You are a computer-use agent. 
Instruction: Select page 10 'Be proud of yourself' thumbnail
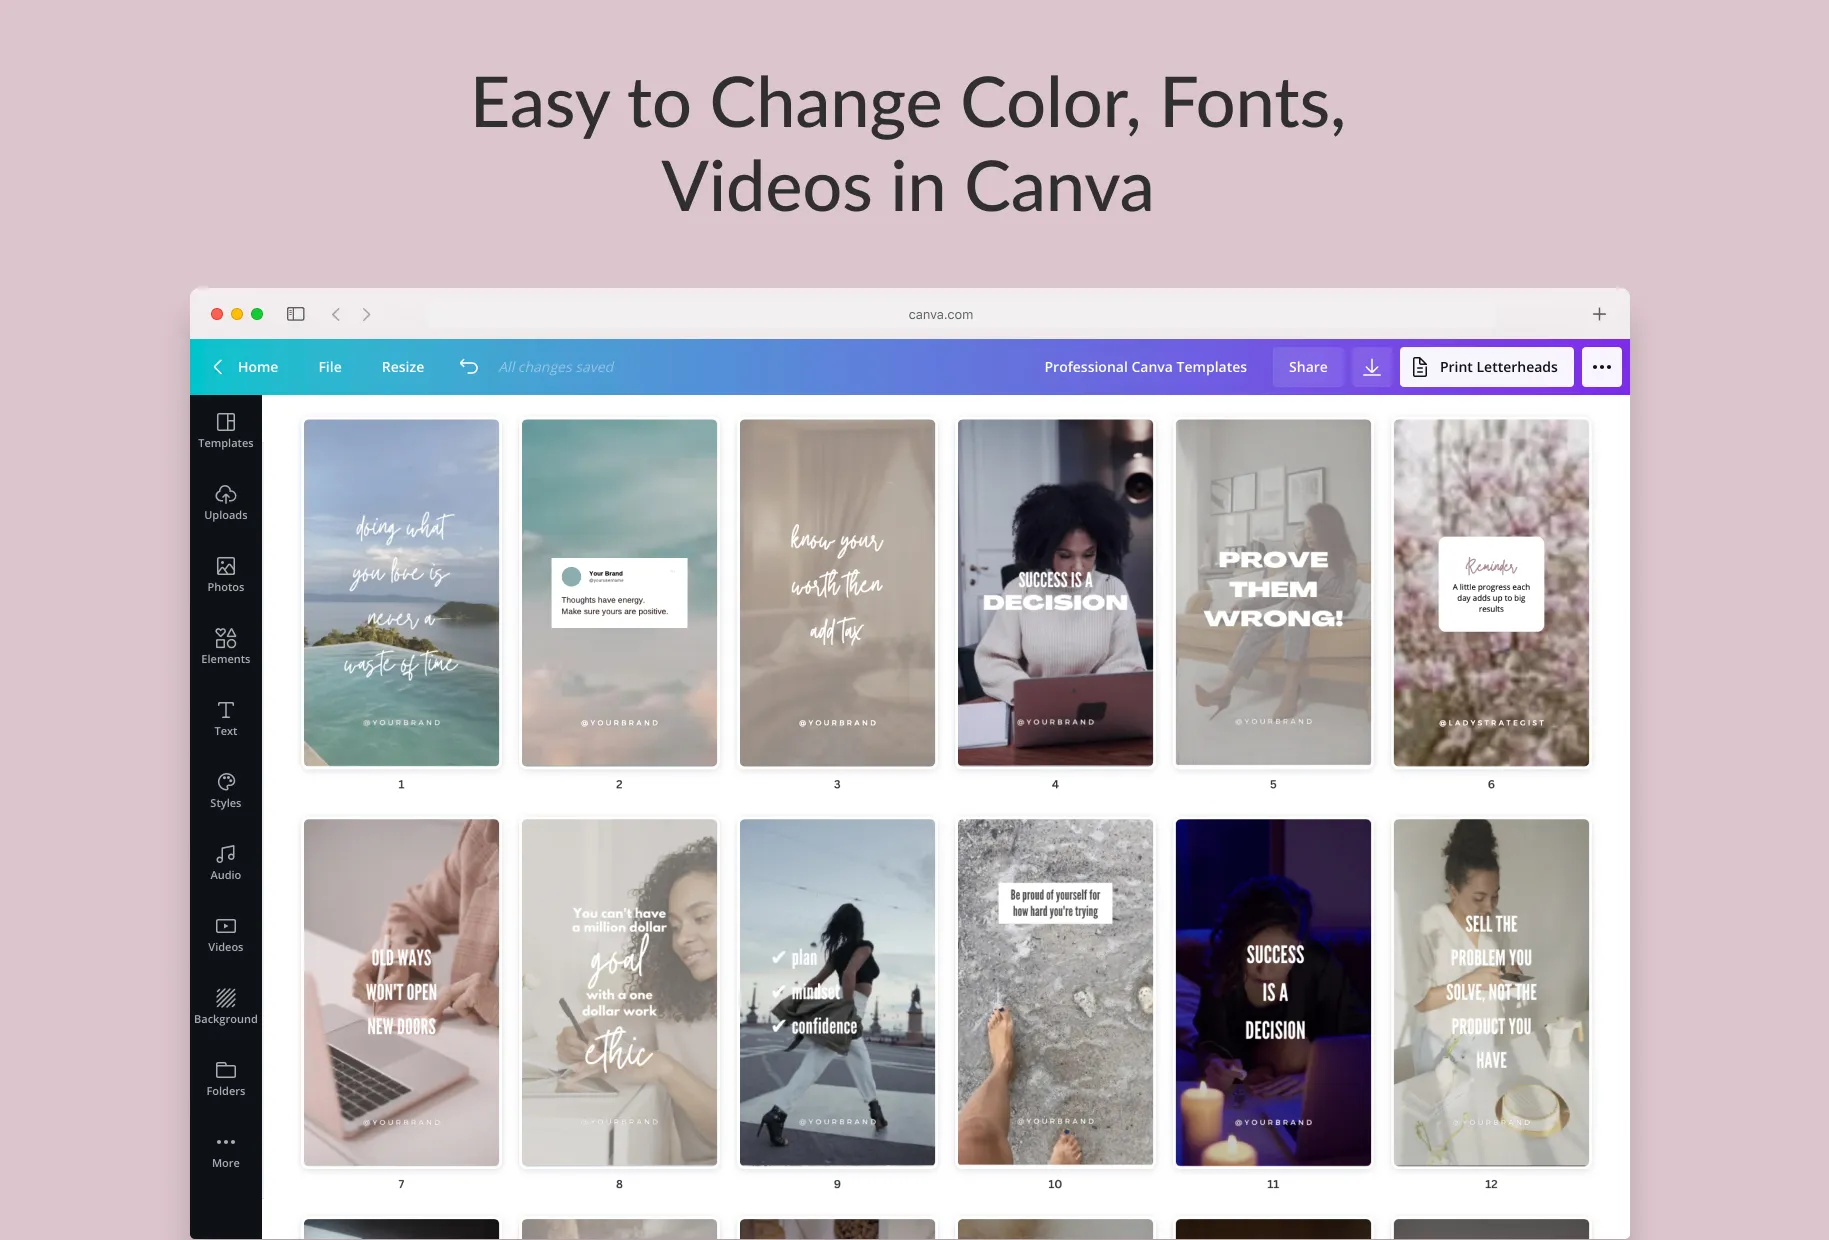[x=1055, y=993]
